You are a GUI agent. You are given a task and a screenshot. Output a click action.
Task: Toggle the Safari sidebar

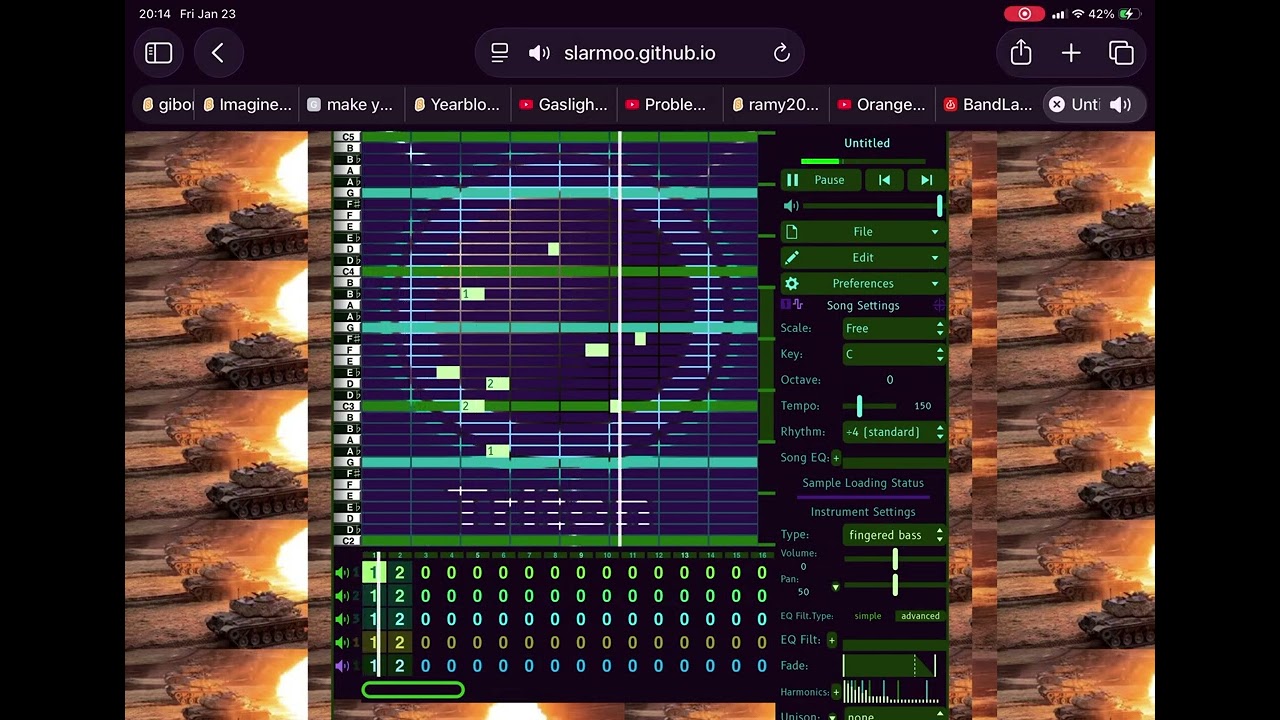pyautogui.click(x=159, y=53)
